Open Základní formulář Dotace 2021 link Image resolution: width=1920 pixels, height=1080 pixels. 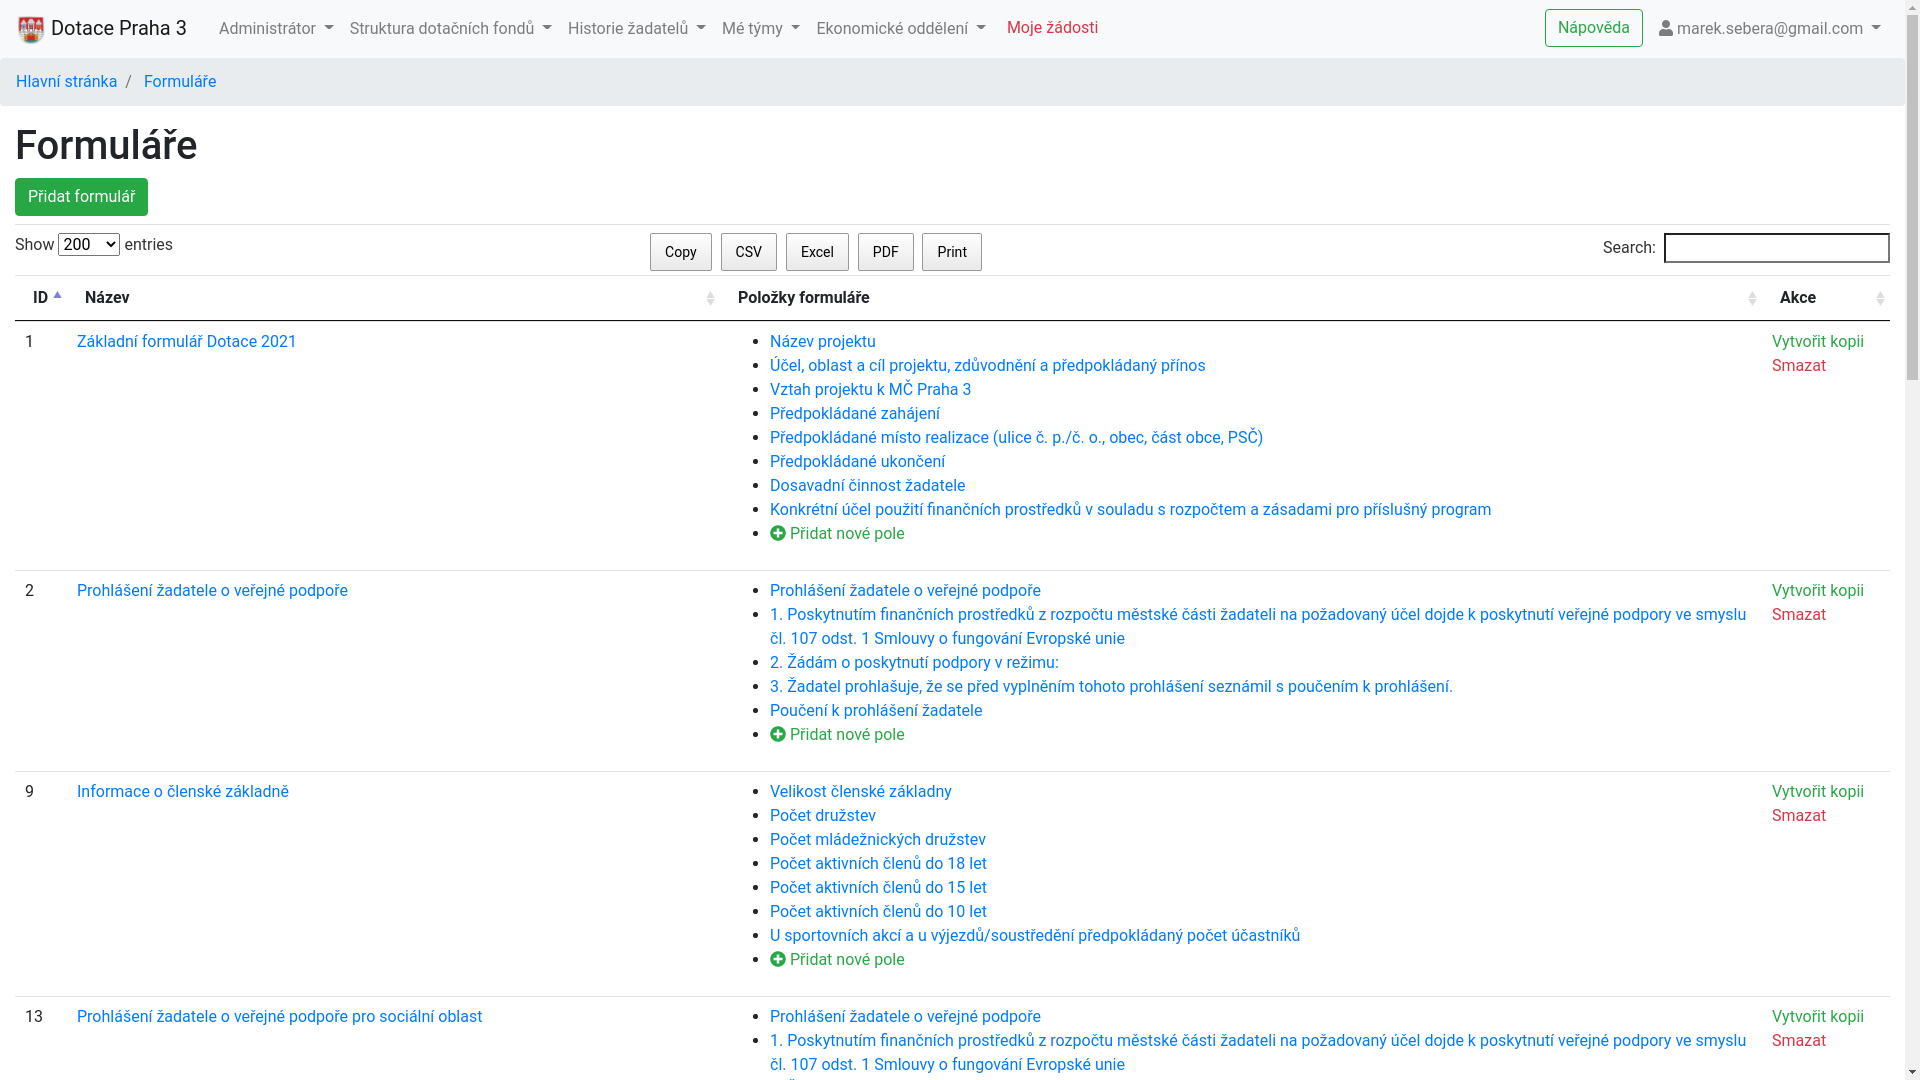click(187, 342)
